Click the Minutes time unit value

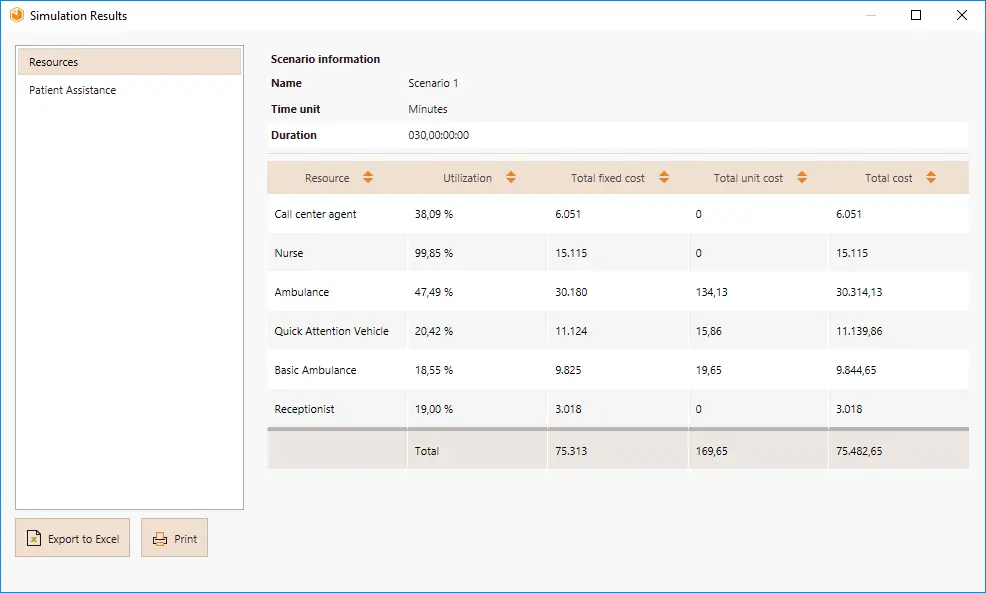(428, 109)
